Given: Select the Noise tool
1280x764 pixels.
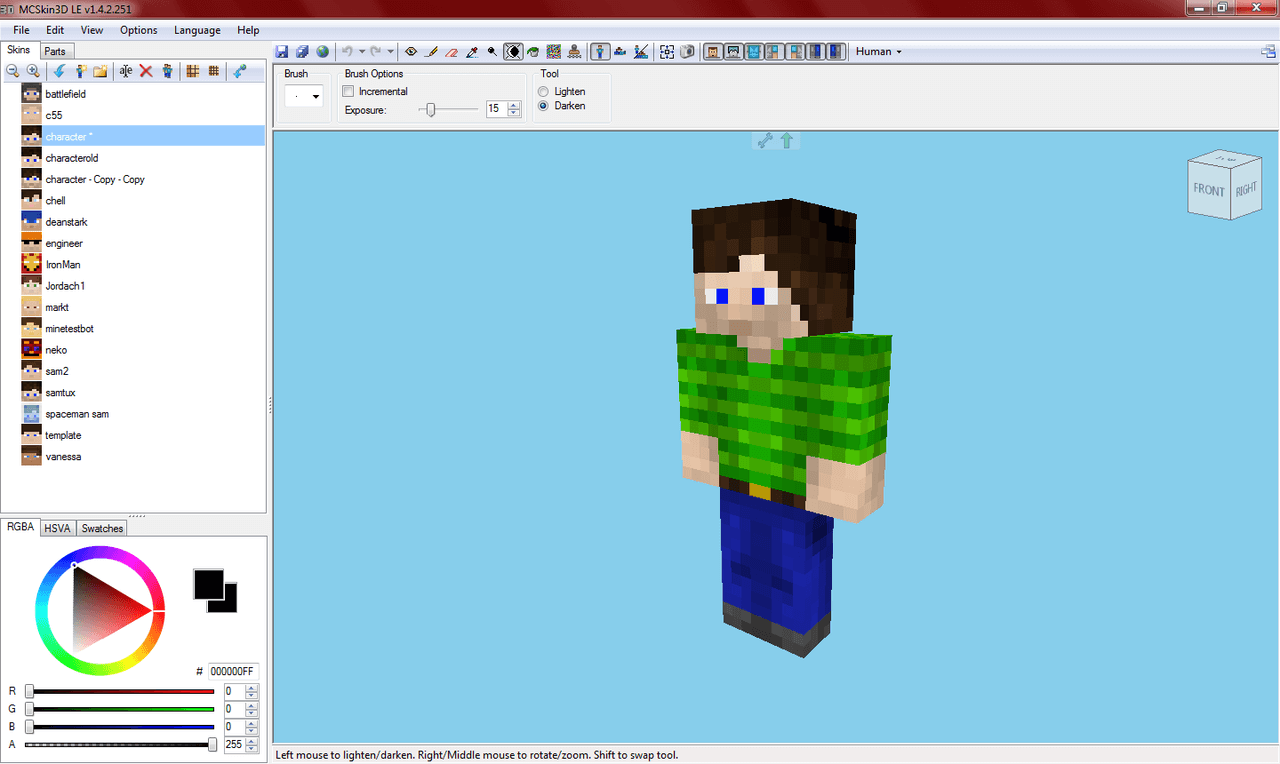Looking at the screenshot, I should pos(553,51).
